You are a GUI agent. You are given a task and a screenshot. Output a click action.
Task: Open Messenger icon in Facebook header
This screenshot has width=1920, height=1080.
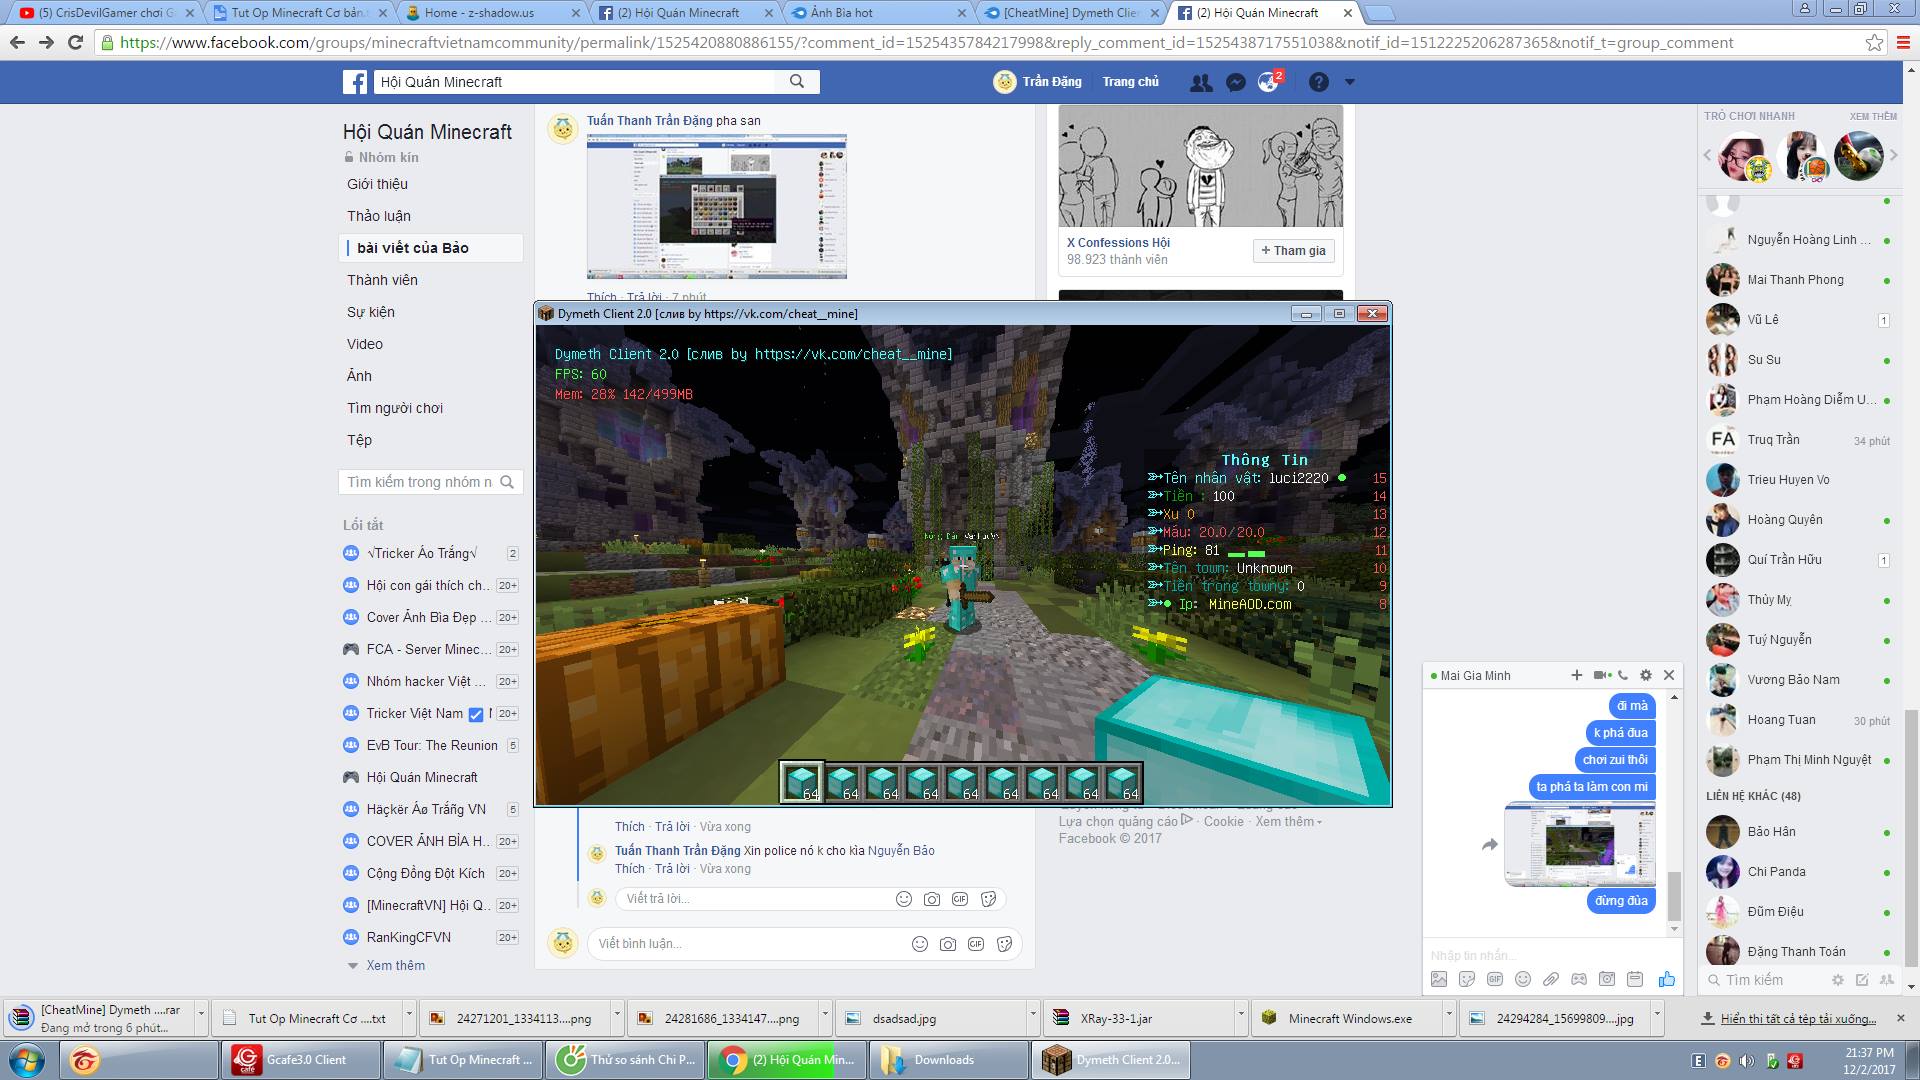tap(1236, 82)
